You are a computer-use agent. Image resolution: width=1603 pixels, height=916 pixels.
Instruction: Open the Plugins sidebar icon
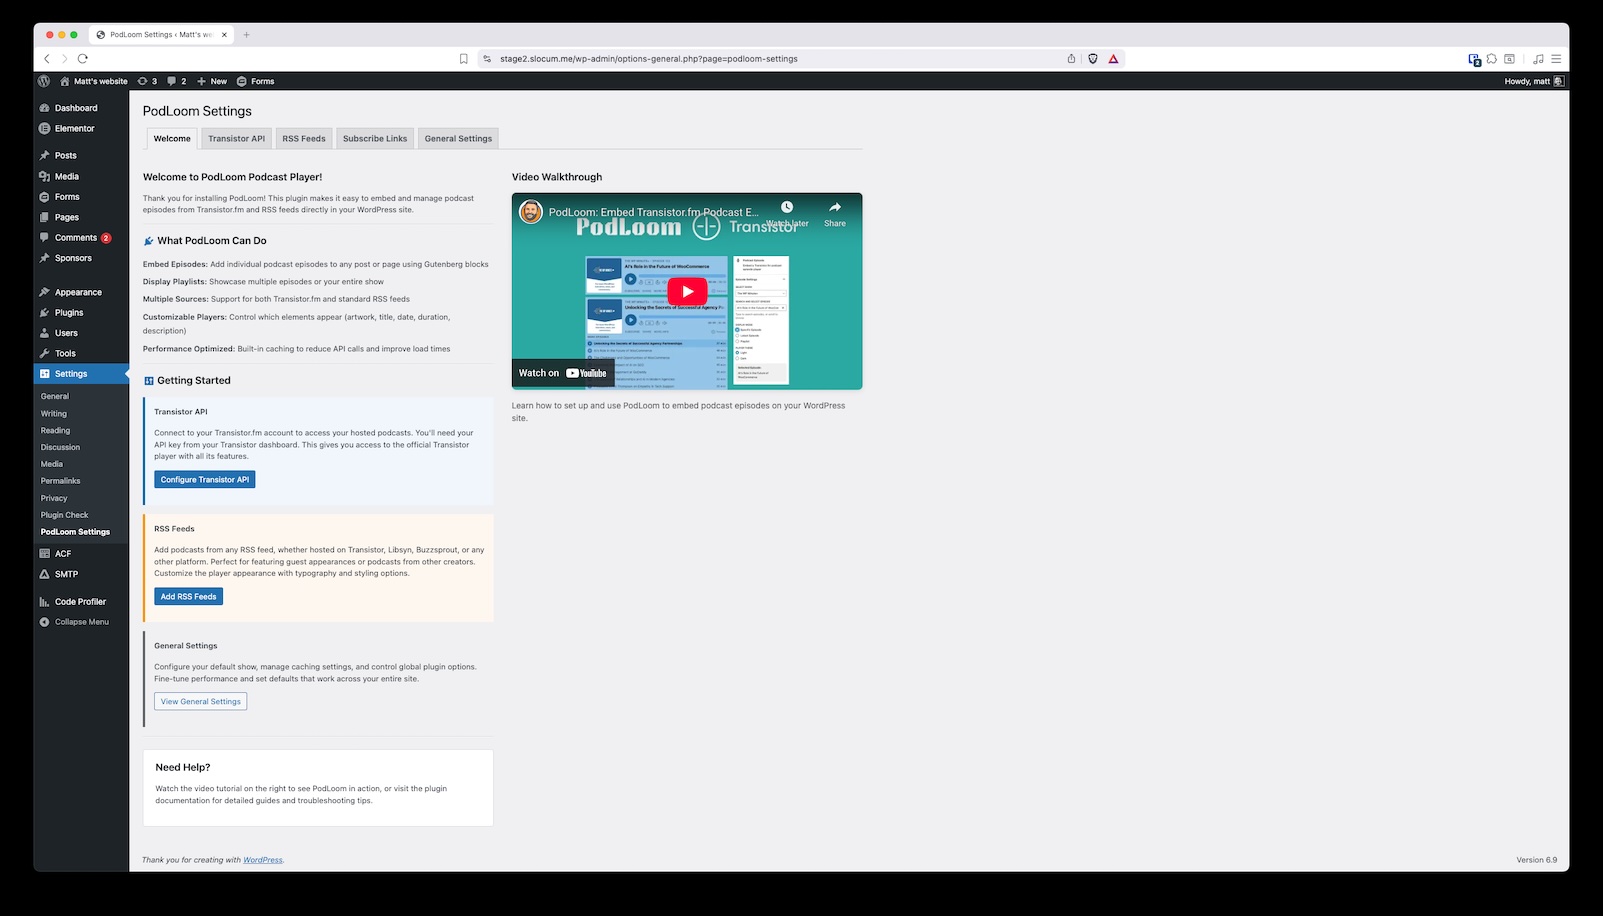pyautogui.click(x=45, y=312)
